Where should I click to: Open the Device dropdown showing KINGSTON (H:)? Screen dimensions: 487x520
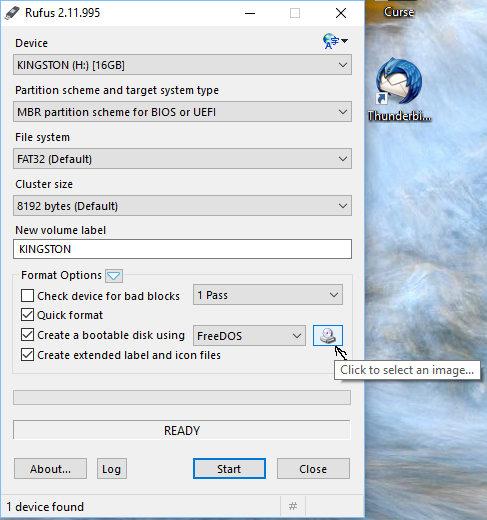click(x=182, y=65)
